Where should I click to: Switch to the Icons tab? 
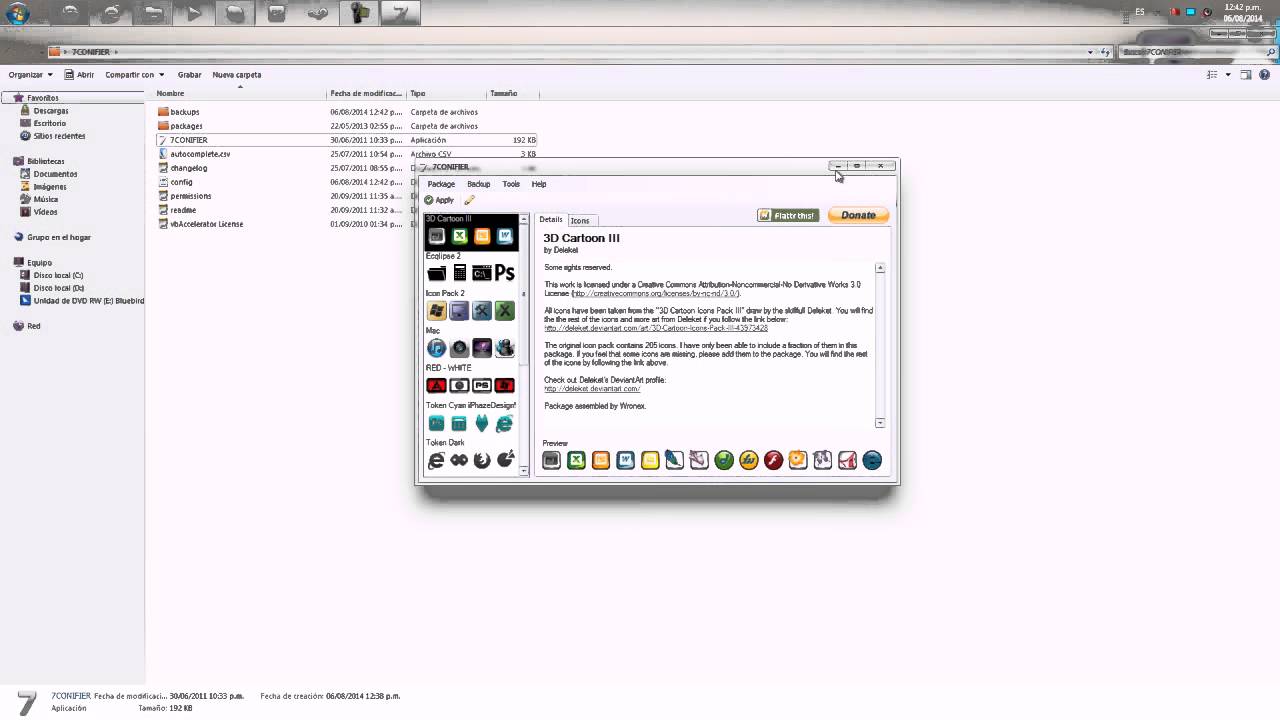click(x=580, y=220)
